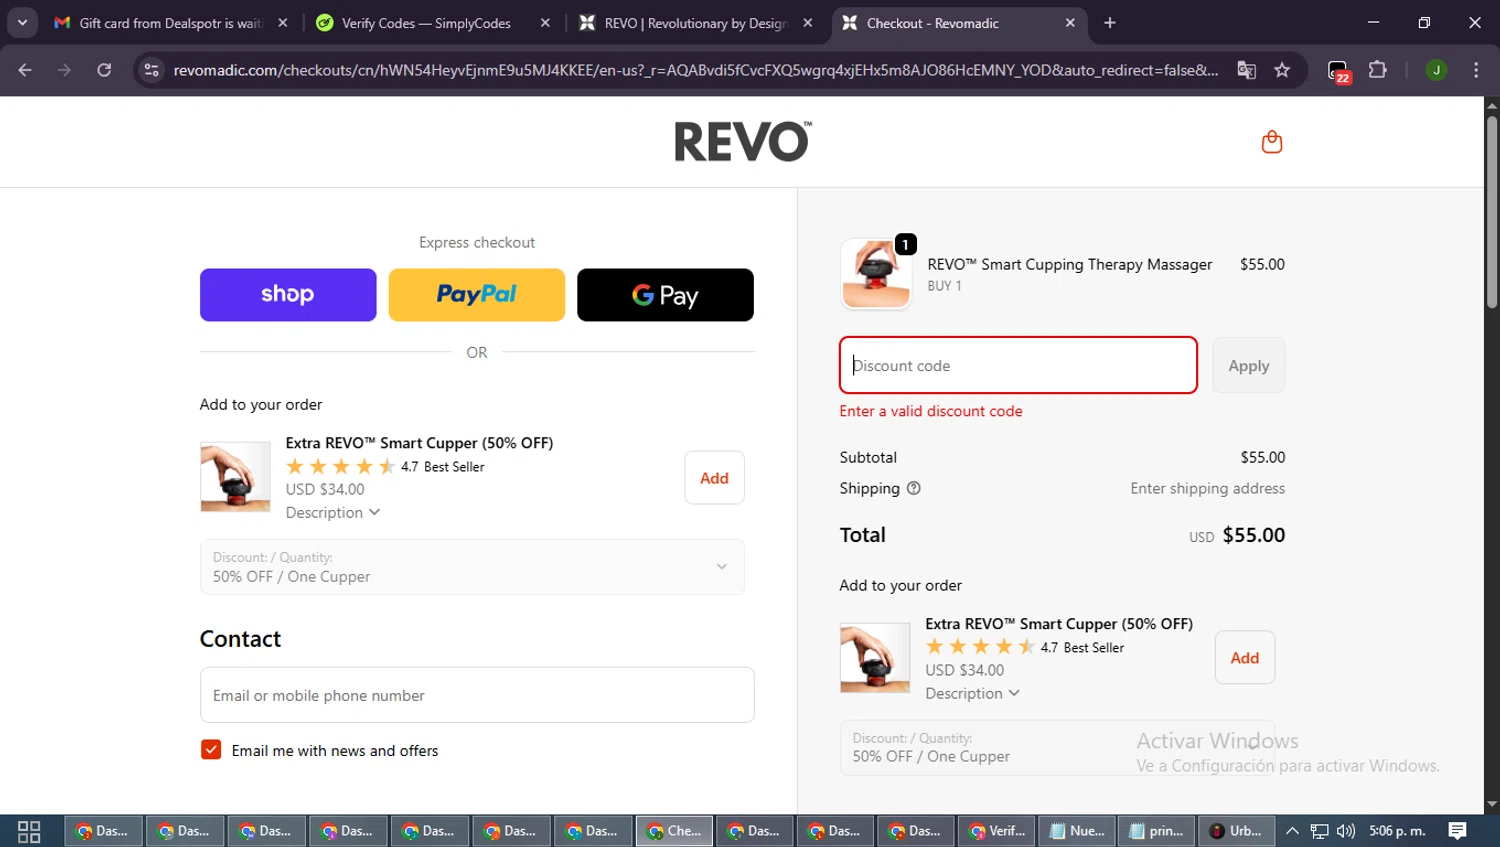This screenshot has height=847, width=1500.
Task: Reload the checkout page
Action: 104,70
